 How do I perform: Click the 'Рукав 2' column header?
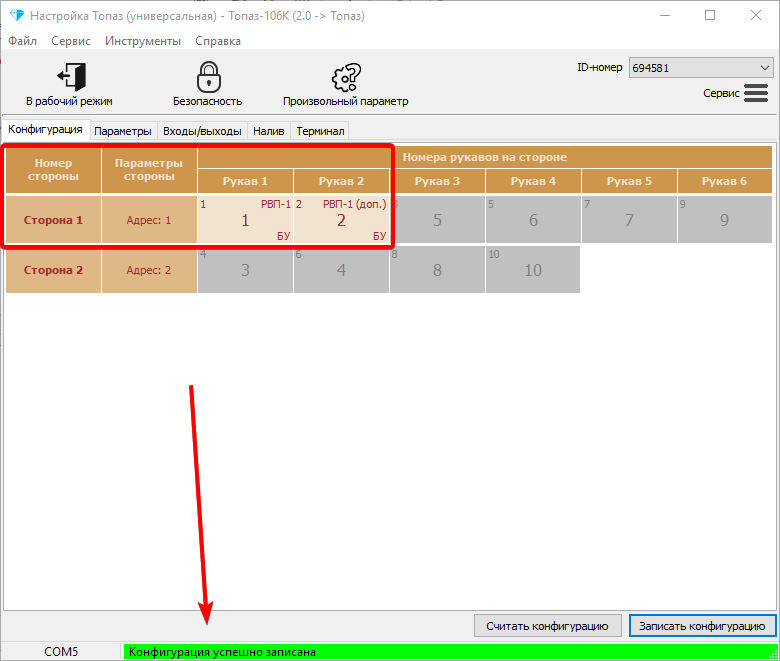(341, 181)
